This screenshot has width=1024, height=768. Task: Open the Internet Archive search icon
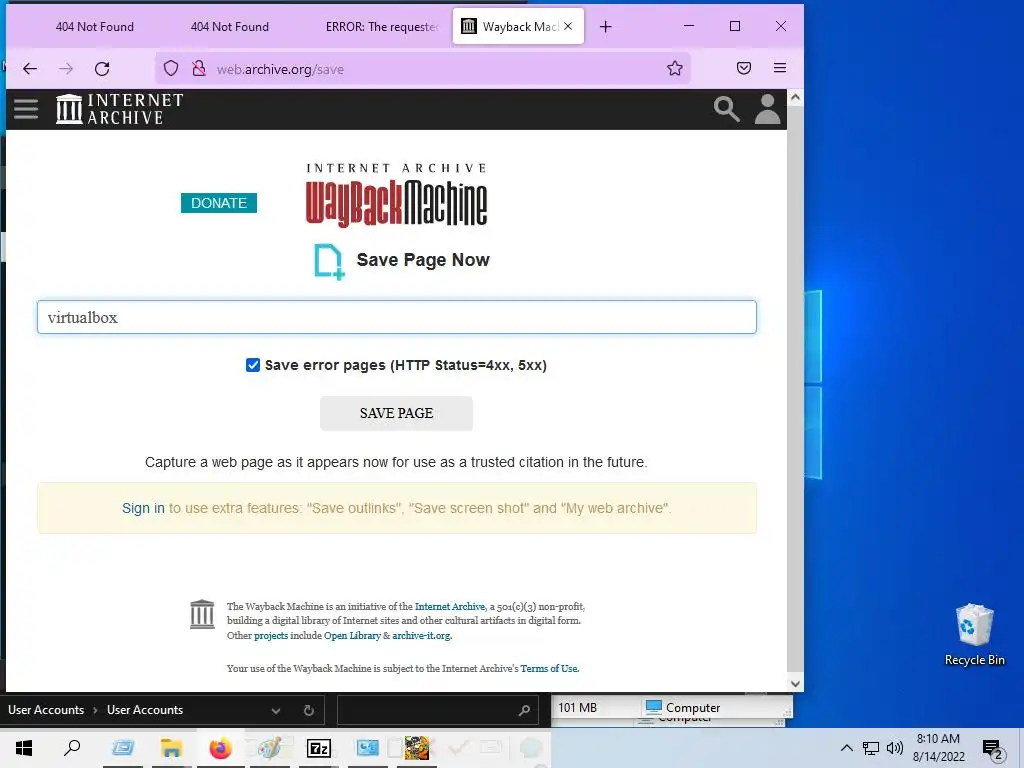(x=726, y=109)
